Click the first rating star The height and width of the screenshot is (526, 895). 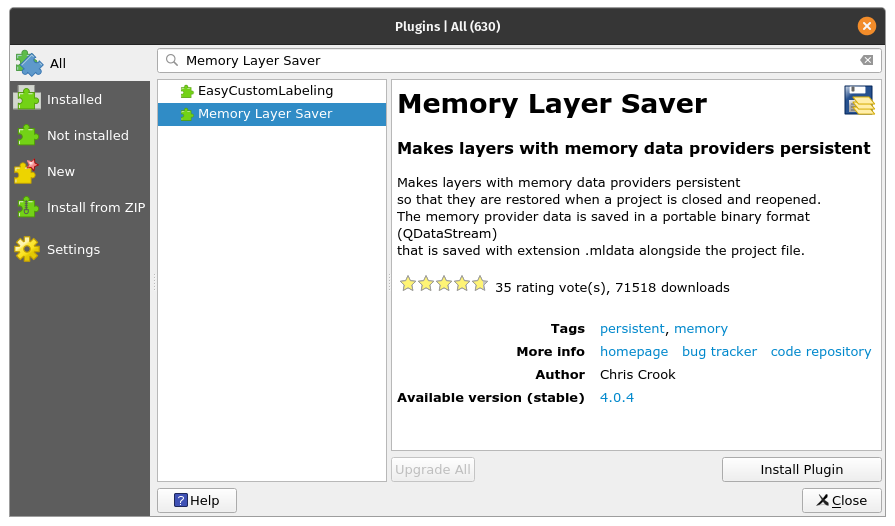point(408,284)
